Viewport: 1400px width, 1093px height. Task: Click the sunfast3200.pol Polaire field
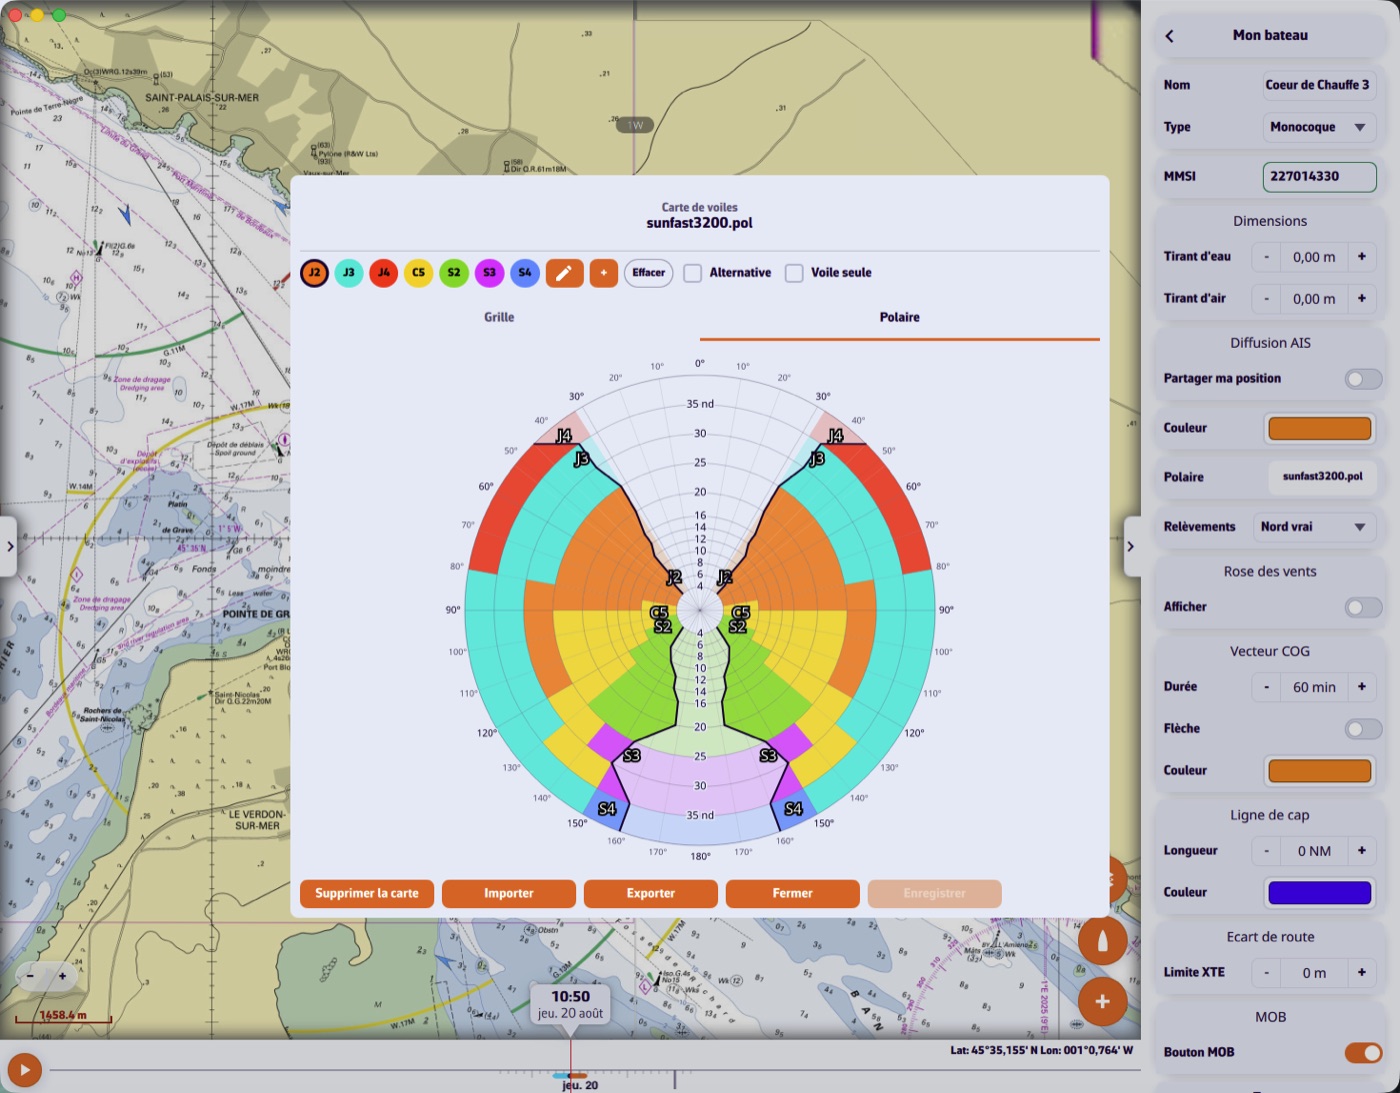pos(1322,477)
